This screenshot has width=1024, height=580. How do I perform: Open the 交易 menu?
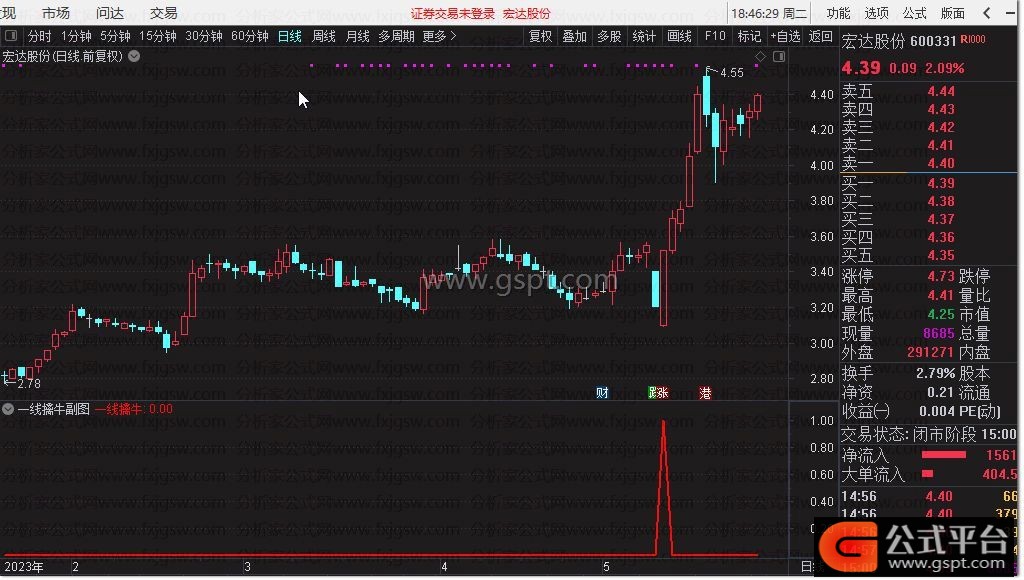point(163,13)
